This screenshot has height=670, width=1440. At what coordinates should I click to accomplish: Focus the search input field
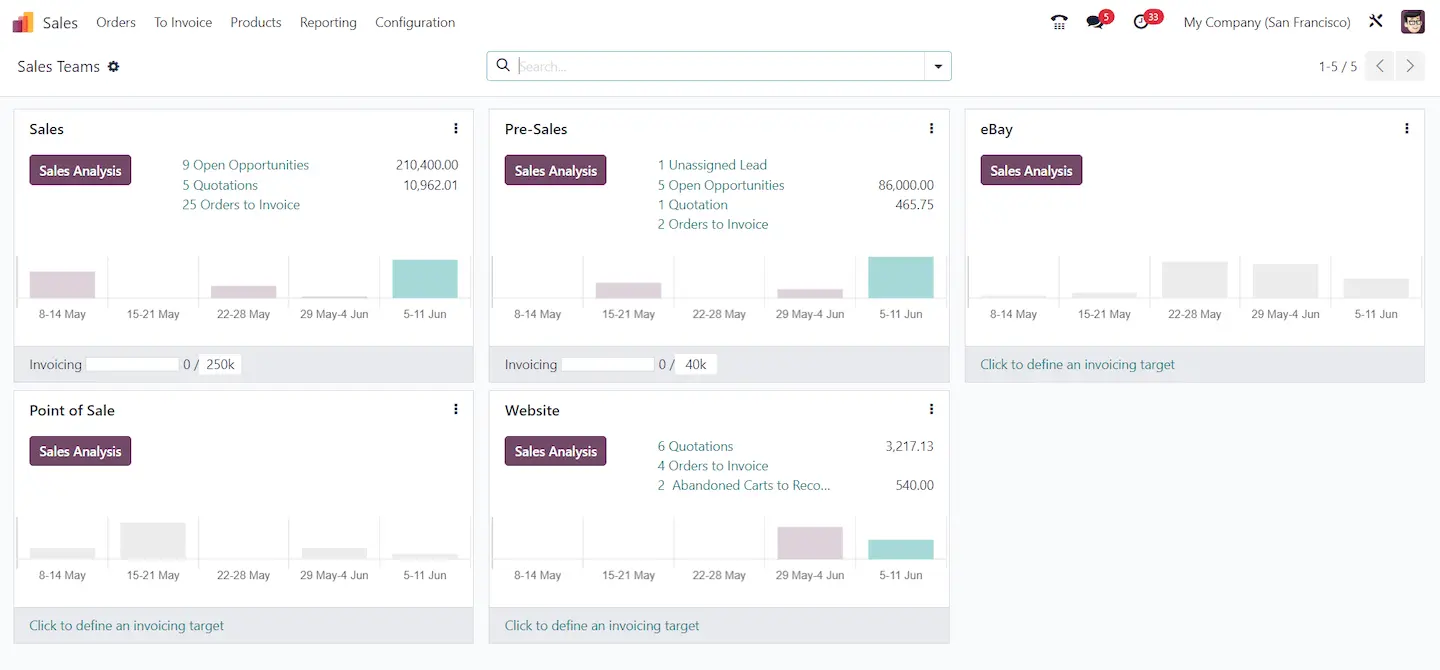(720, 66)
